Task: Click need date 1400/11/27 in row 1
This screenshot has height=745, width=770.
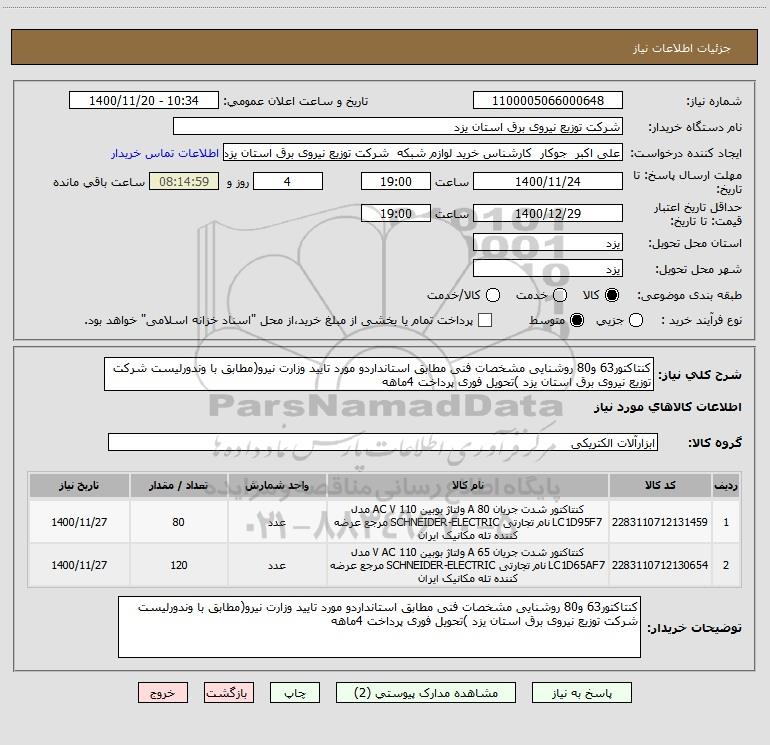Action: [79, 522]
